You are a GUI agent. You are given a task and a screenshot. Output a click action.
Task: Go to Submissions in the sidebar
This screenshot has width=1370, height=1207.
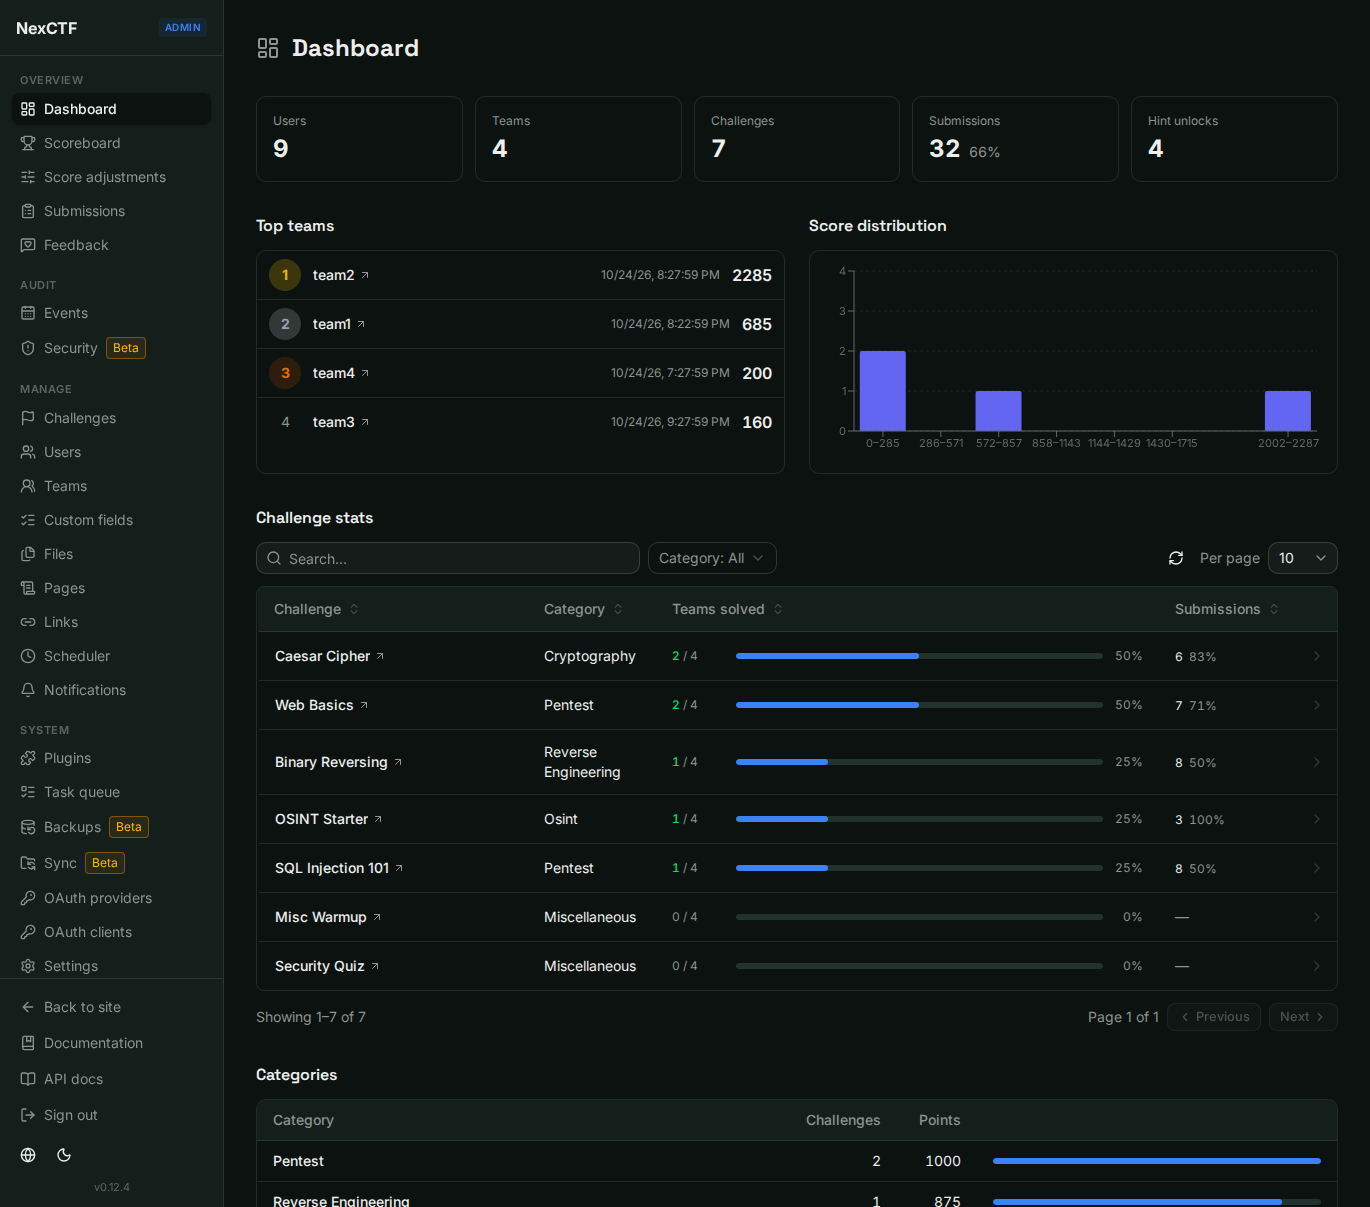[111, 211]
